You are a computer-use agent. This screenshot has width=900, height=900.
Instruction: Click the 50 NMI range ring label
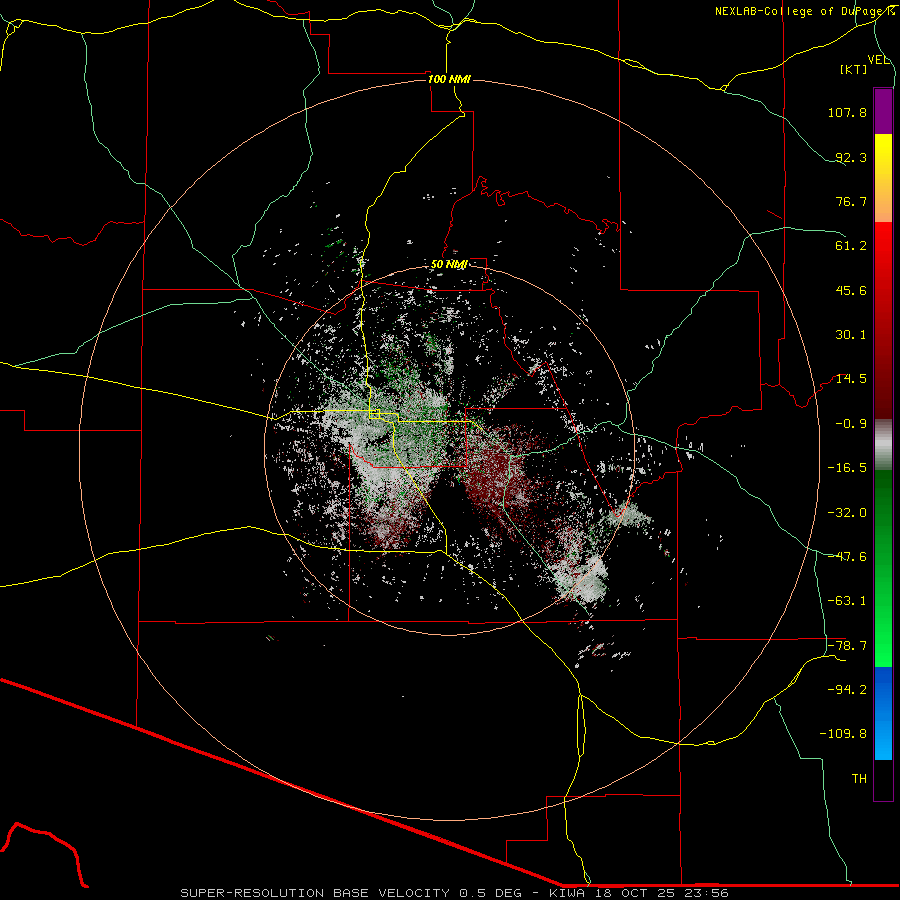click(449, 264)
